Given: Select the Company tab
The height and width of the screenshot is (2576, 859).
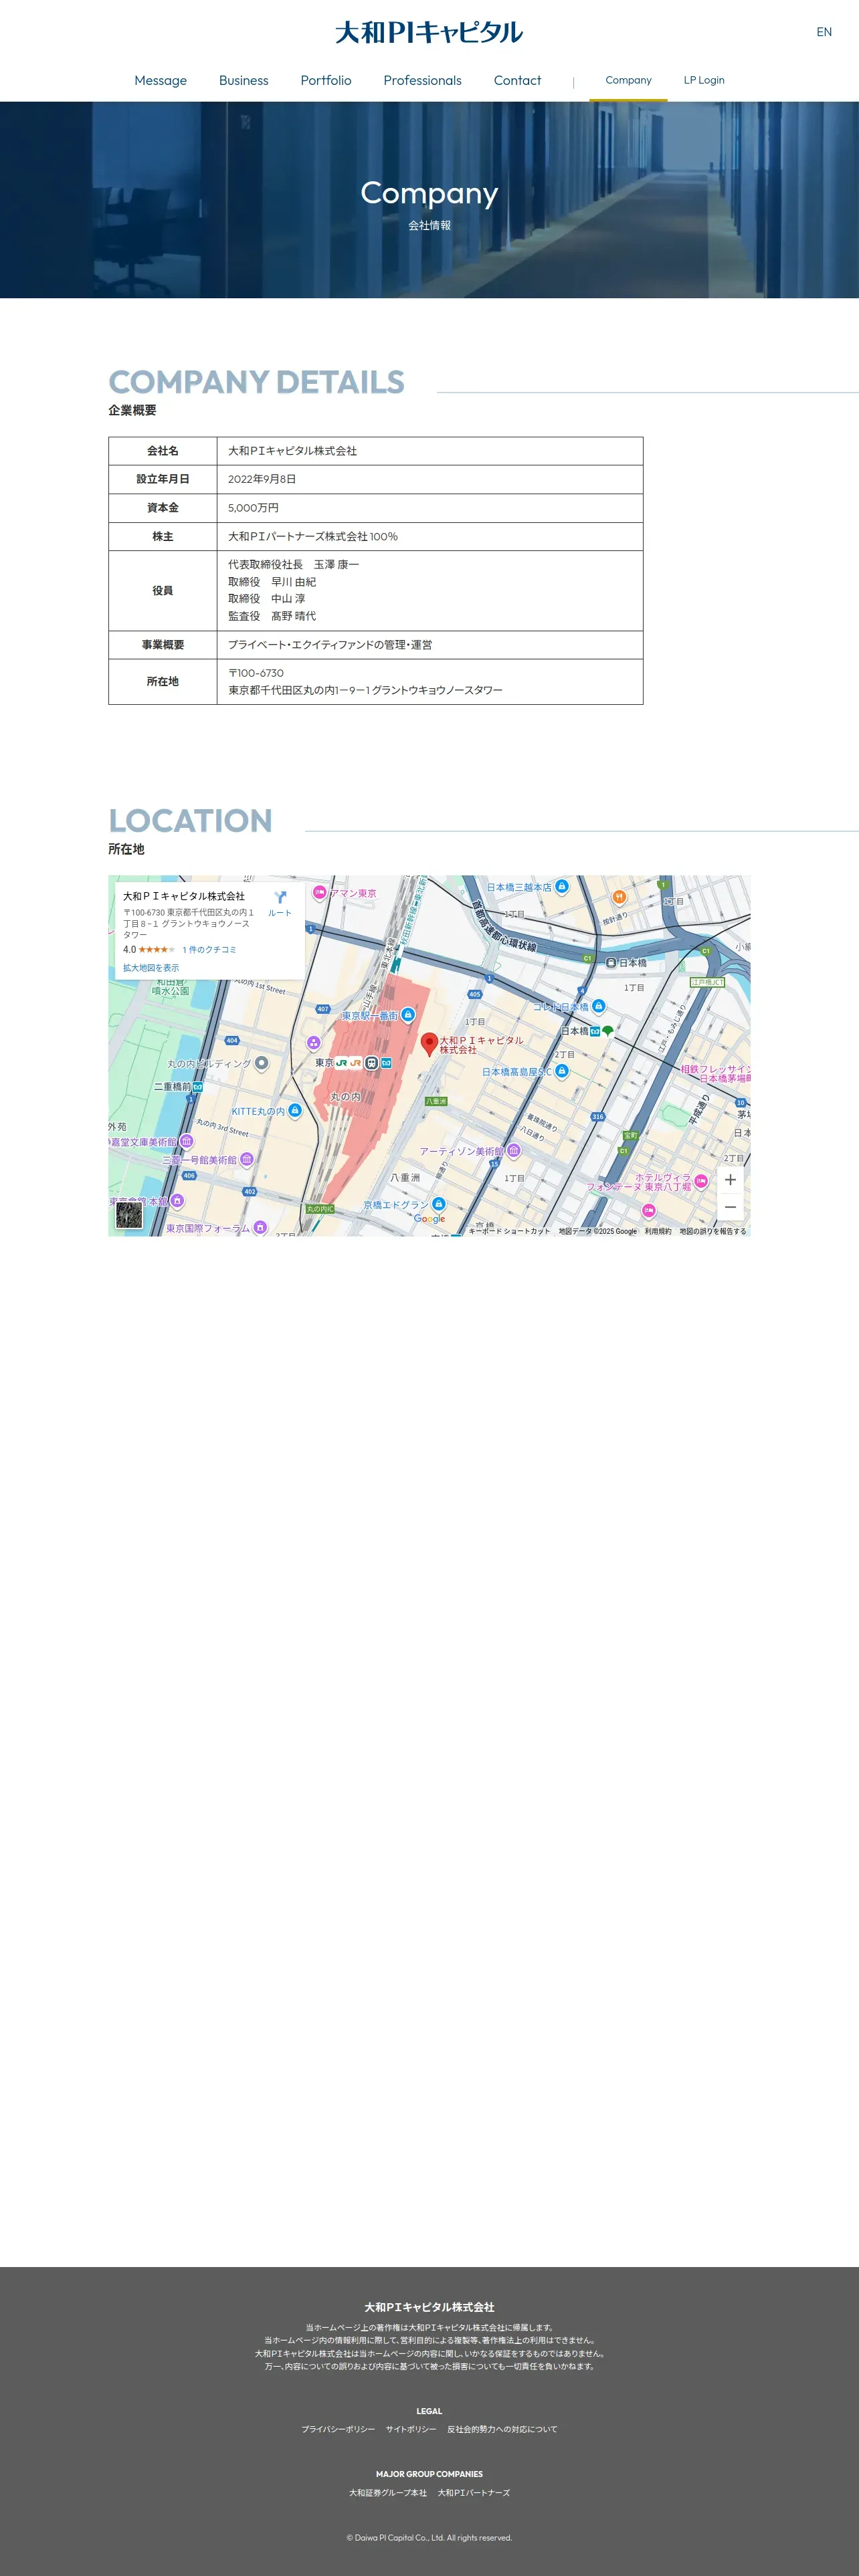Looking at the screenshot, I should point(628,80).
